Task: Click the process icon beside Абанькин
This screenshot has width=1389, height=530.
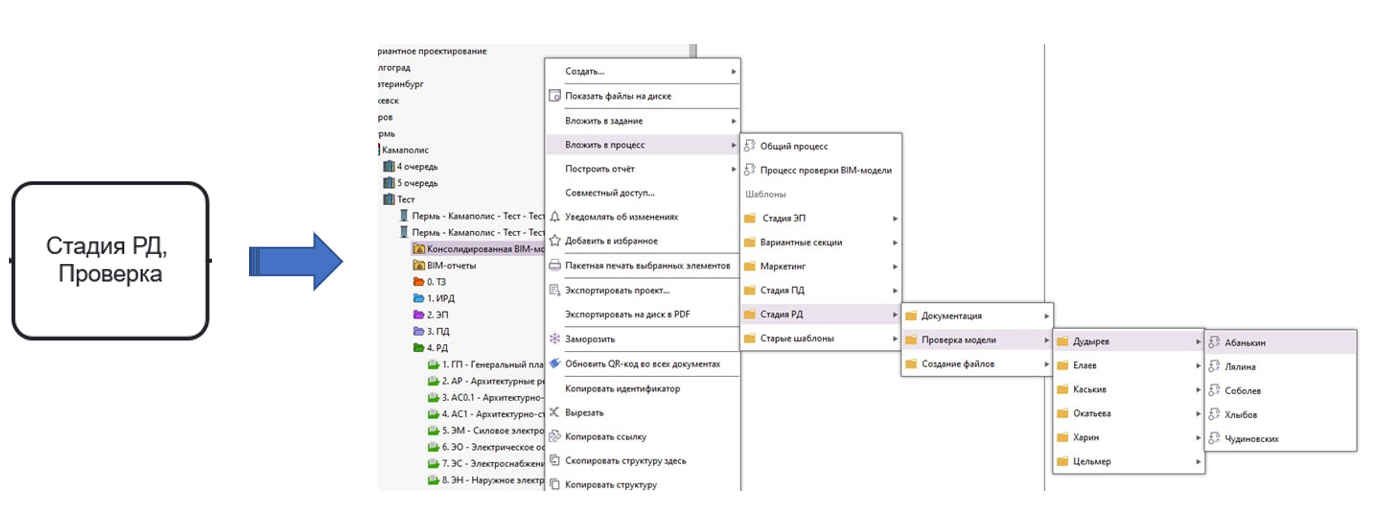Action: coord(1214,342)
